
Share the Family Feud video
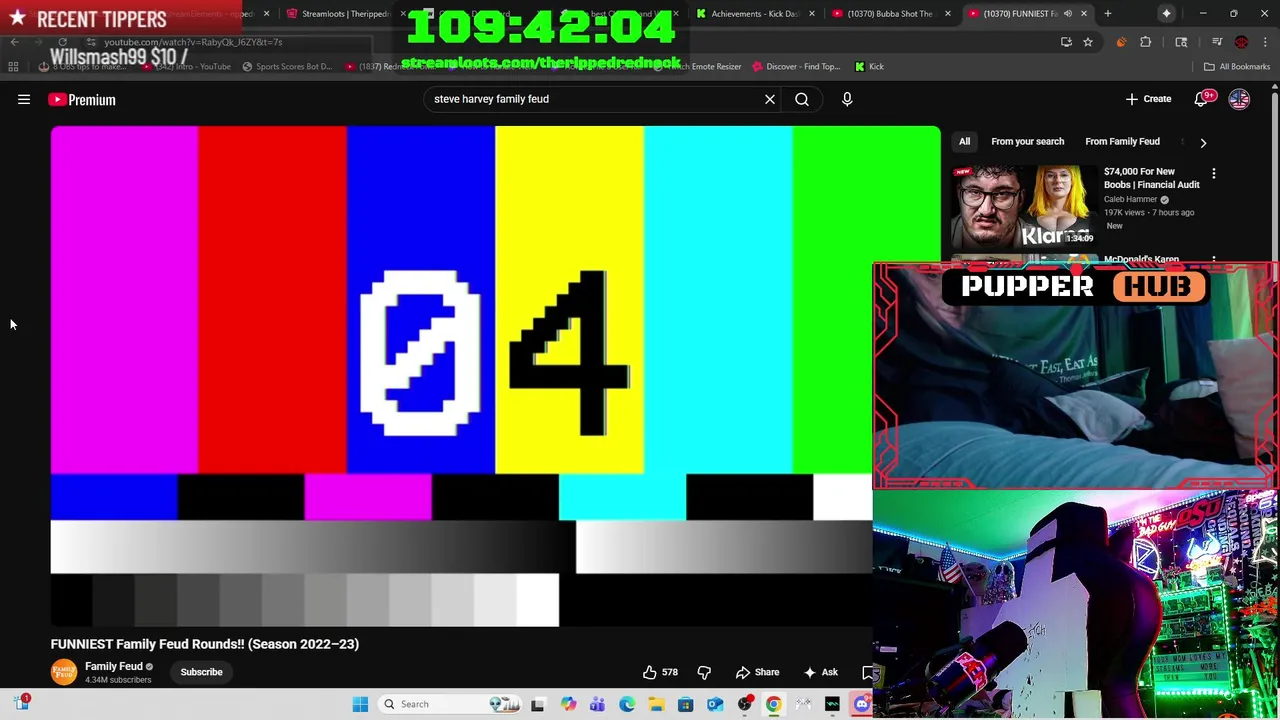click(757, 672)
